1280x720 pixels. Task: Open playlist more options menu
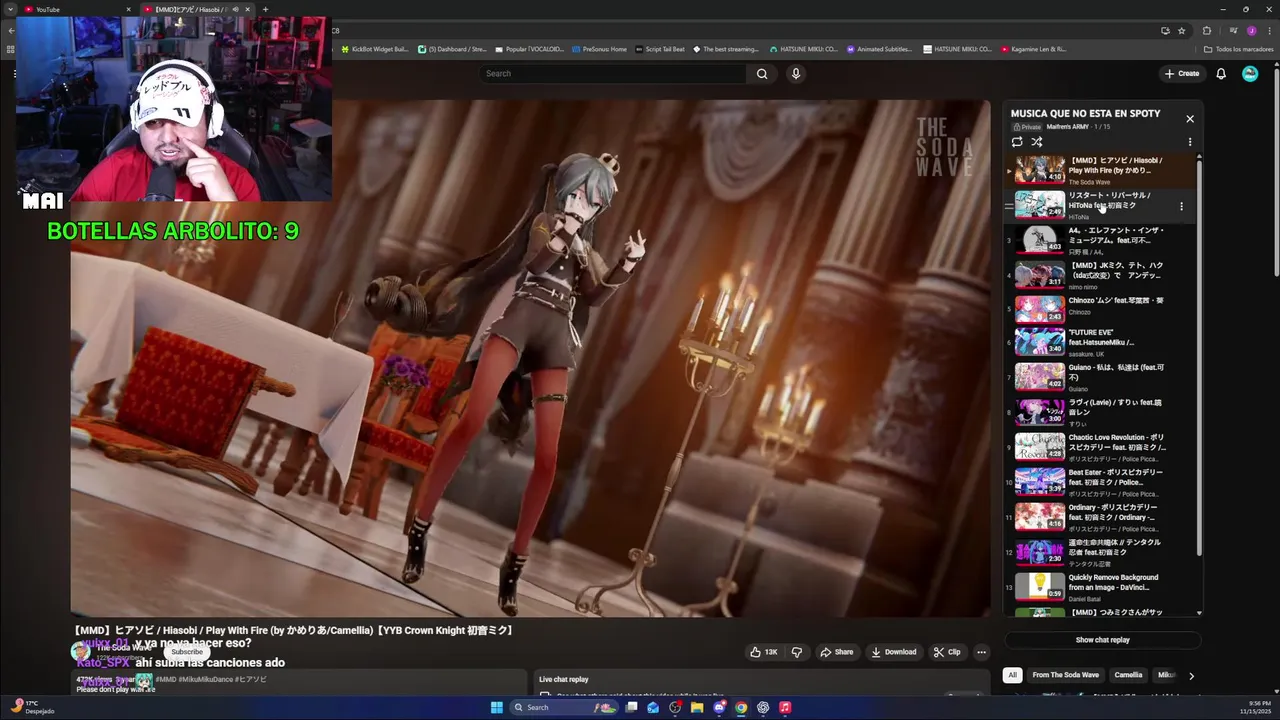[x=1190, y=142]
